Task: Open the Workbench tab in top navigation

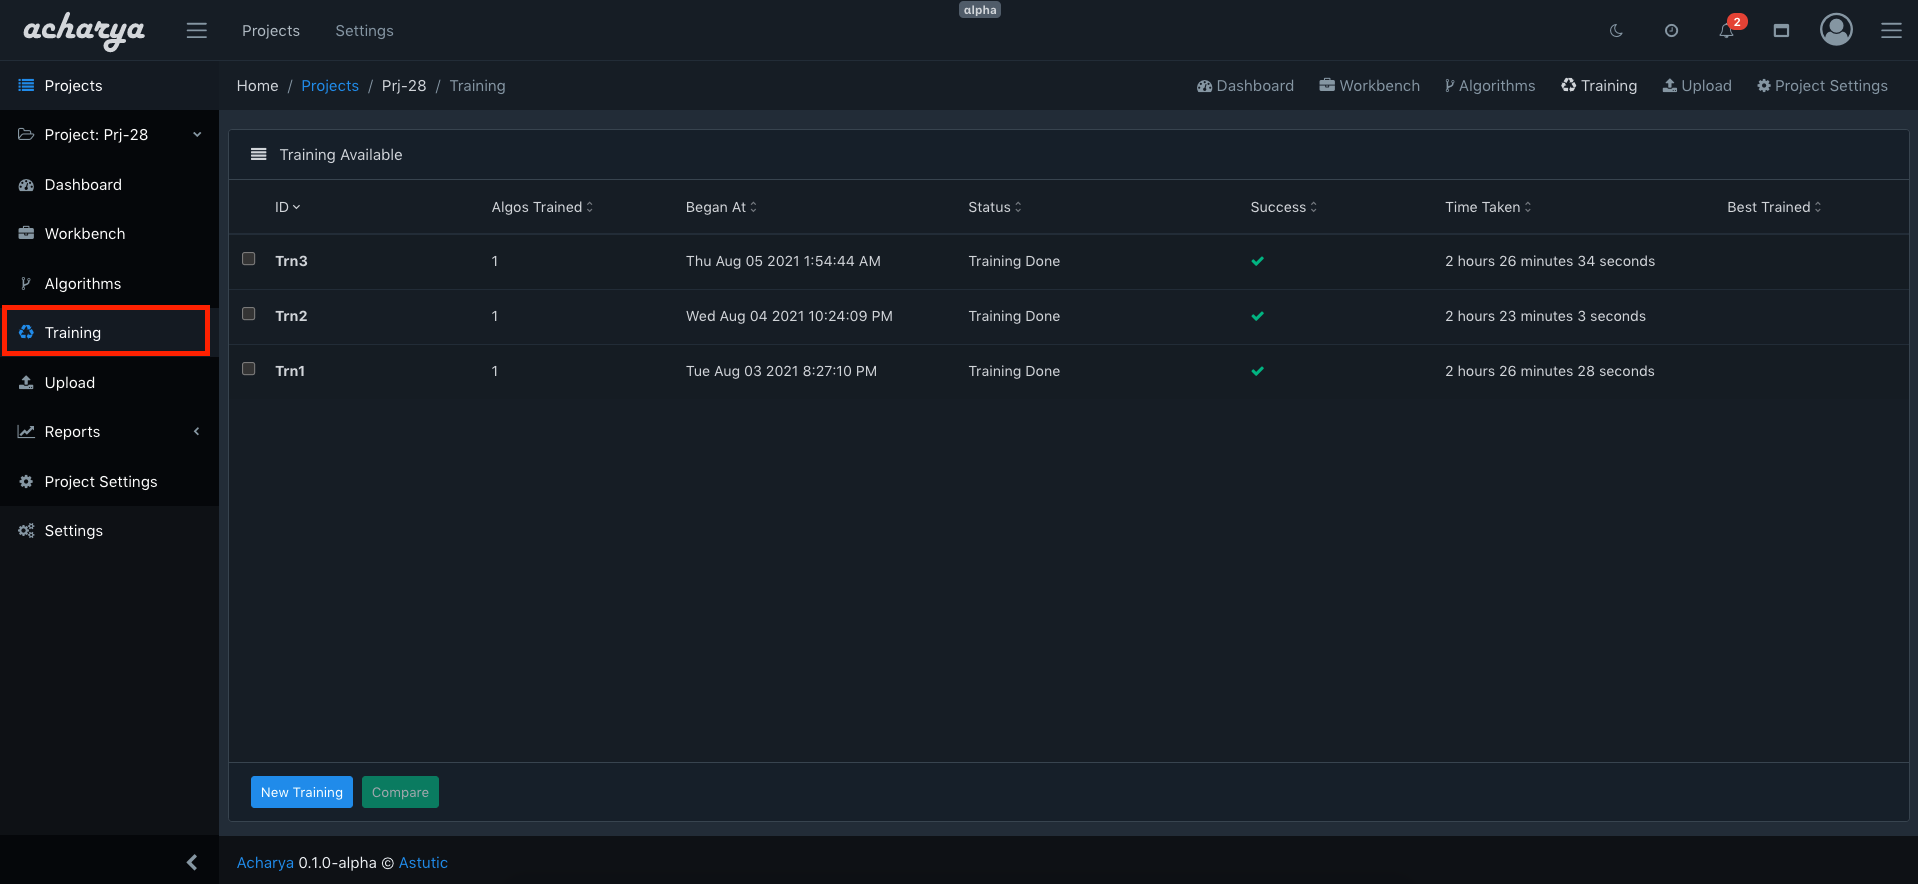Action: coord(1369,86)
